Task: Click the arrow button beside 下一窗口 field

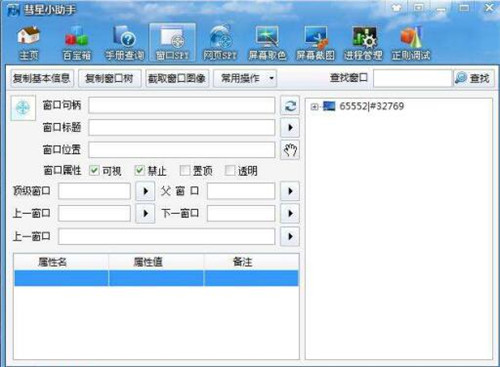Action: pos(290,213)
